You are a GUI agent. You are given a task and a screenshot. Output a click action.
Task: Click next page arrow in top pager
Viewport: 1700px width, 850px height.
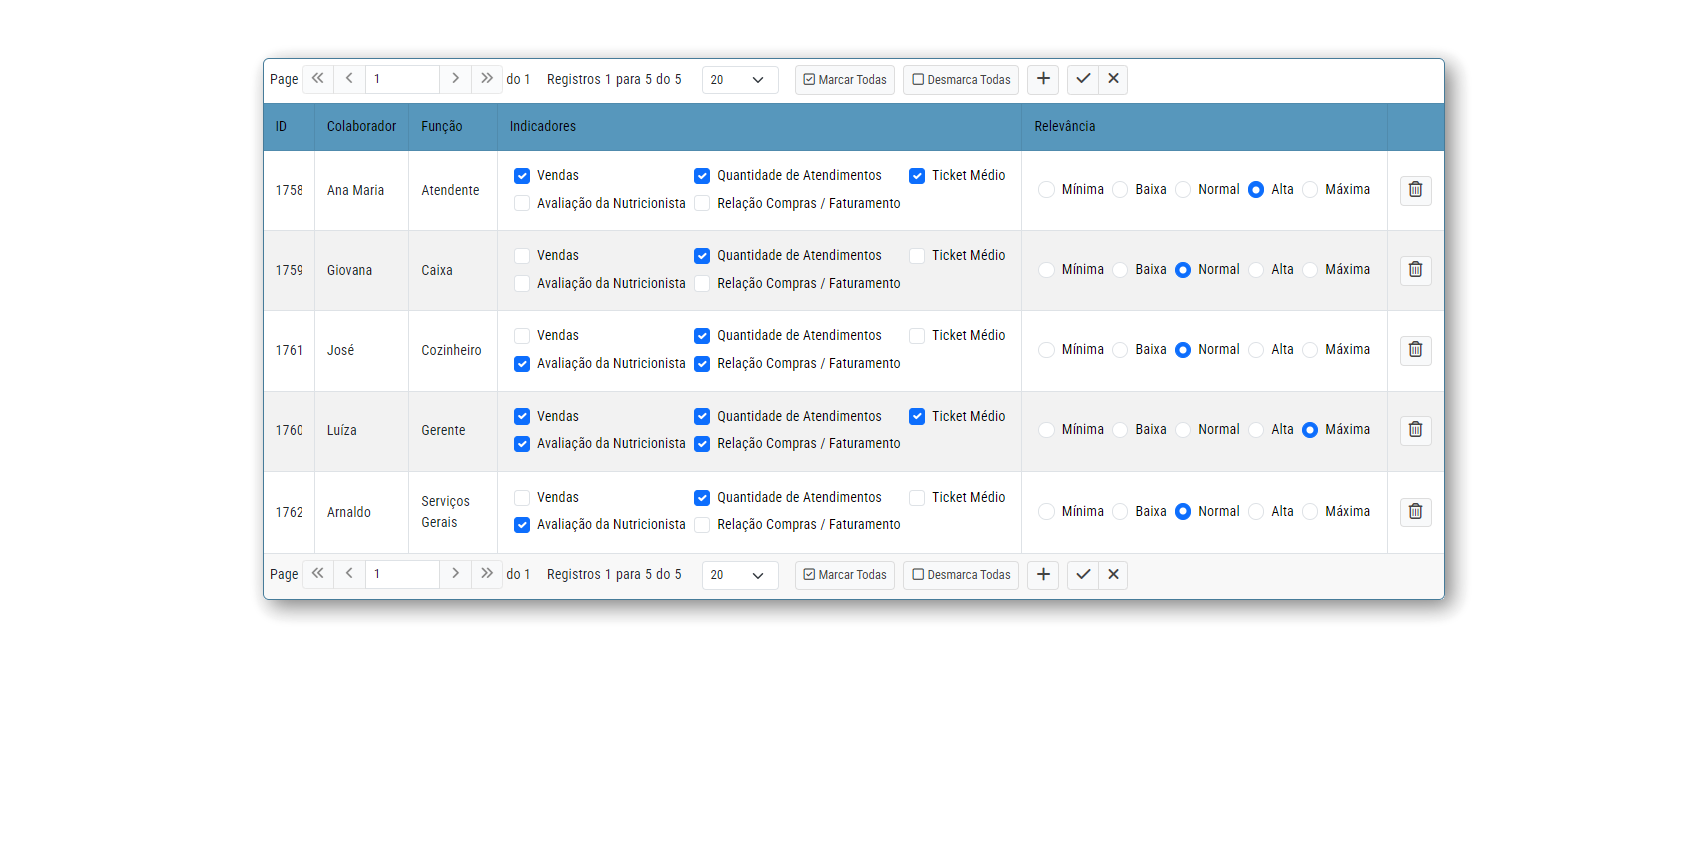pos(455,79)
